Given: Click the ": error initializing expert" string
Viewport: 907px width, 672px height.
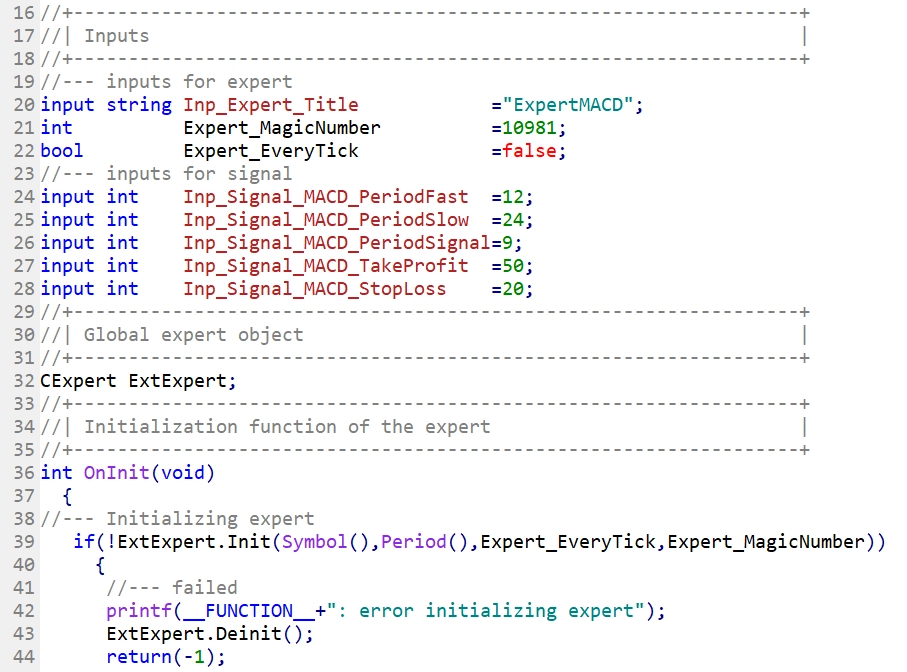Looking at the screenshot, I should click(x=485, y=611).
